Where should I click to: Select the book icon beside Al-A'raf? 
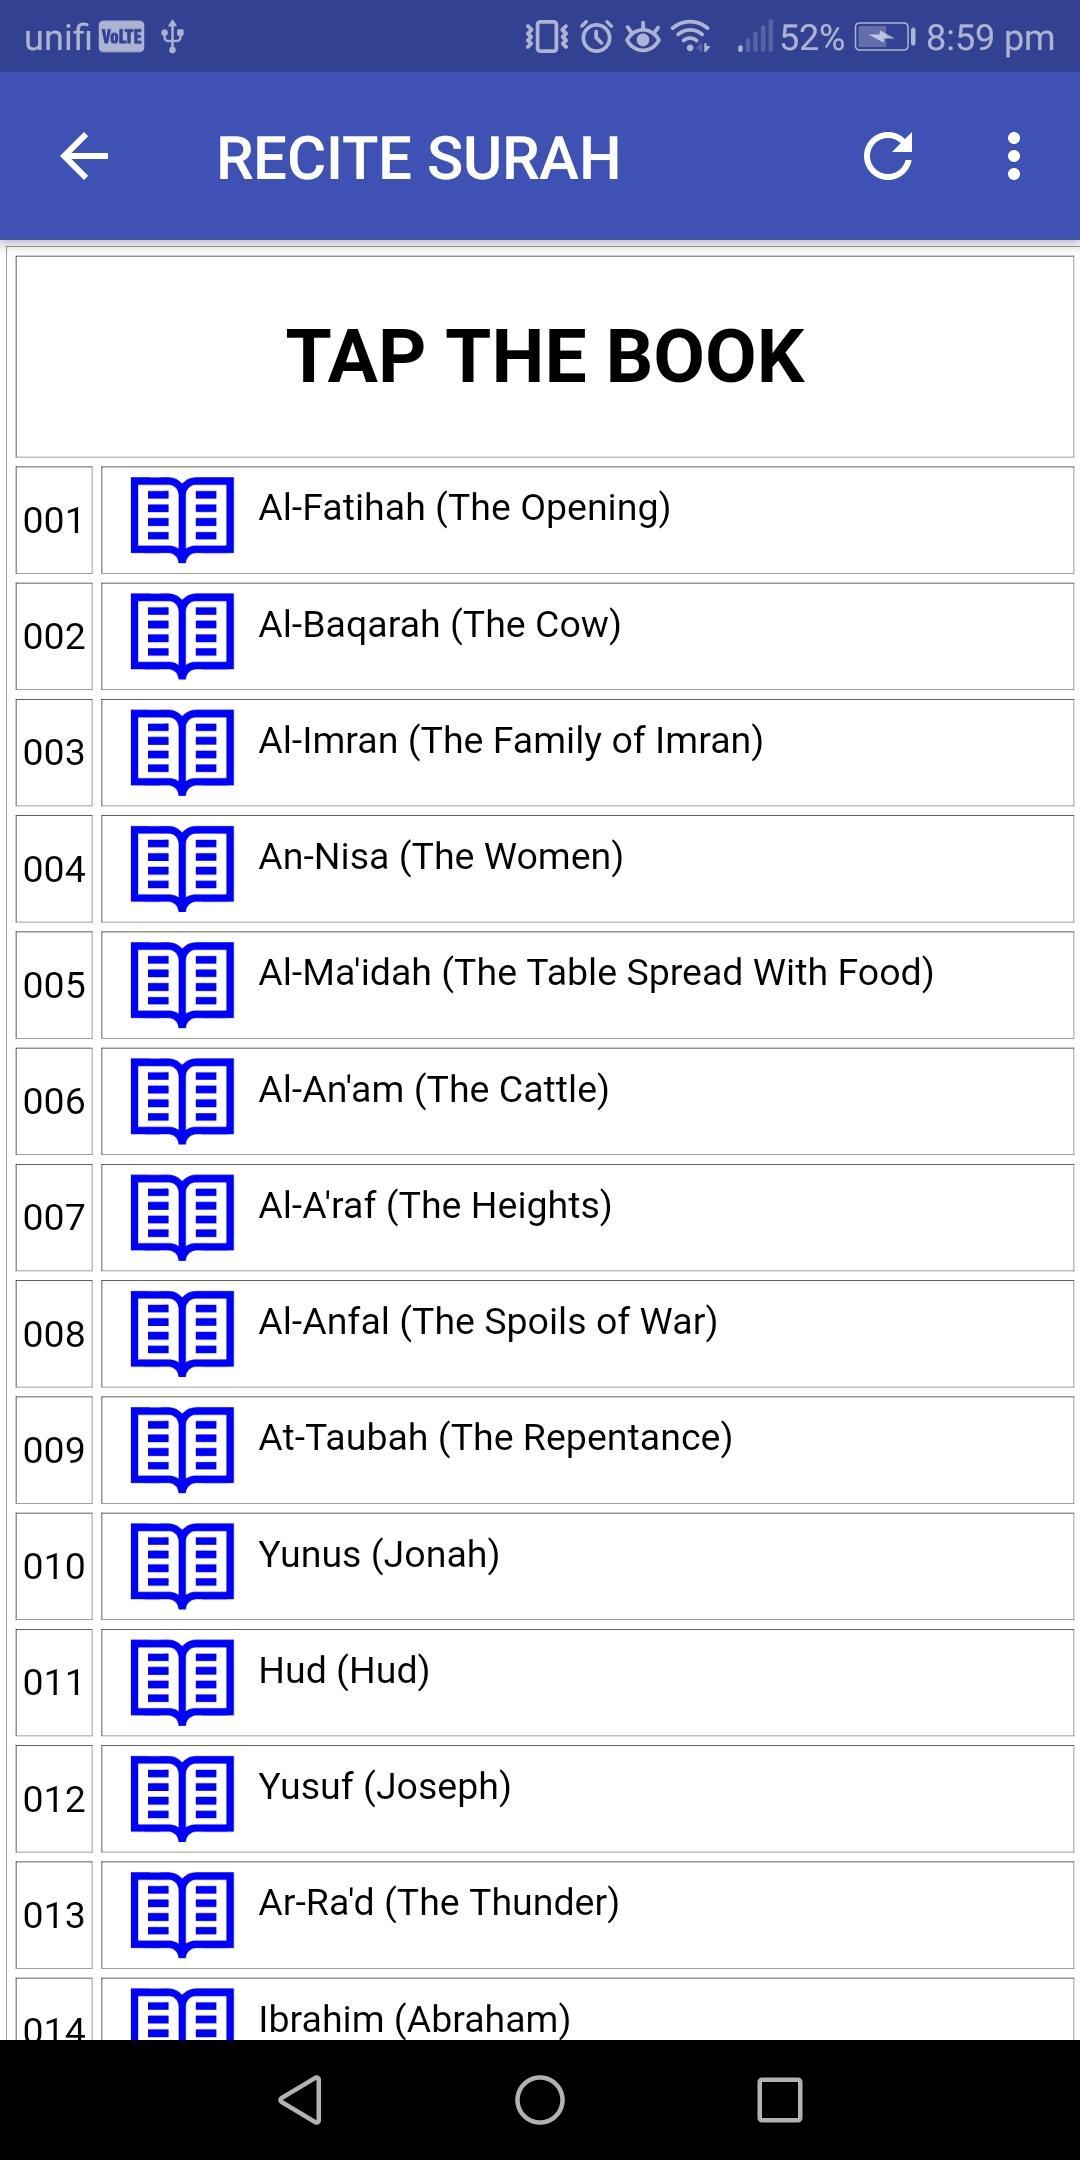[x=182, y=1216]
